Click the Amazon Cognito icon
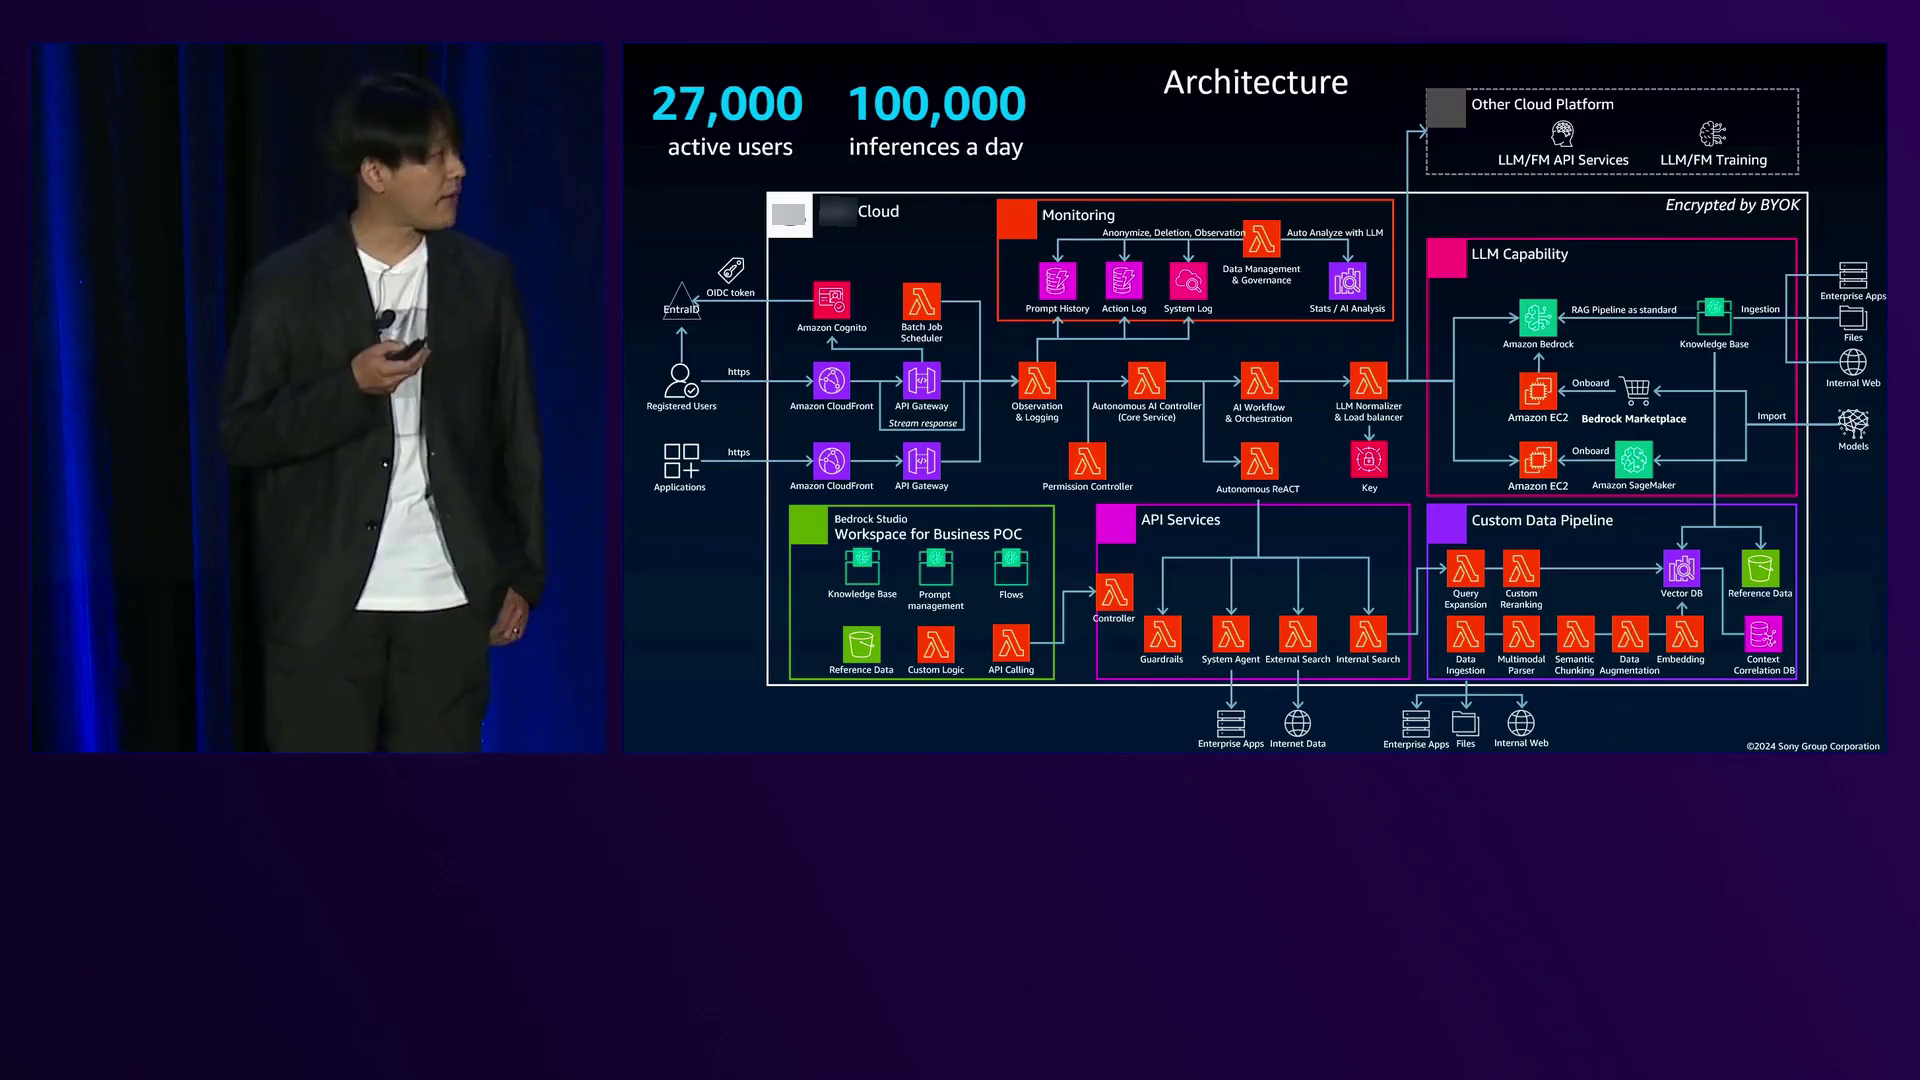1920x1080 pixels. pyautogui.click(x=831, y=300)
